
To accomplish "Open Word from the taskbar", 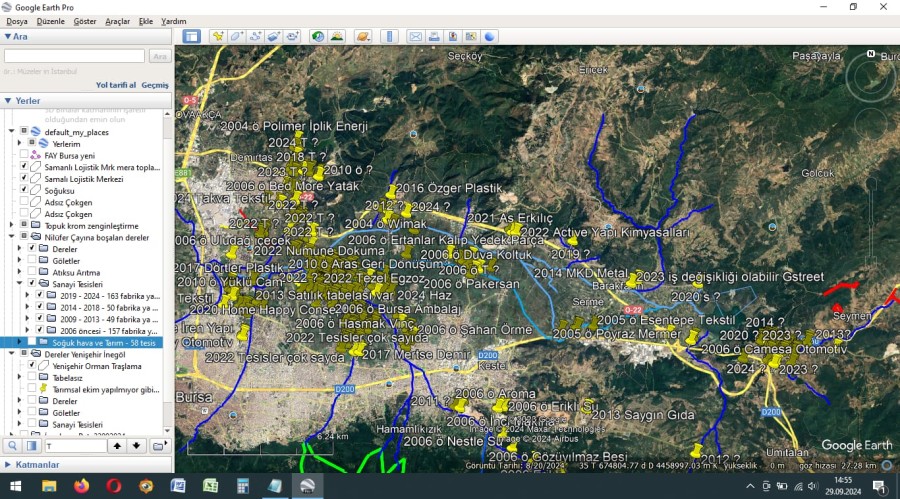I will 178,486.
